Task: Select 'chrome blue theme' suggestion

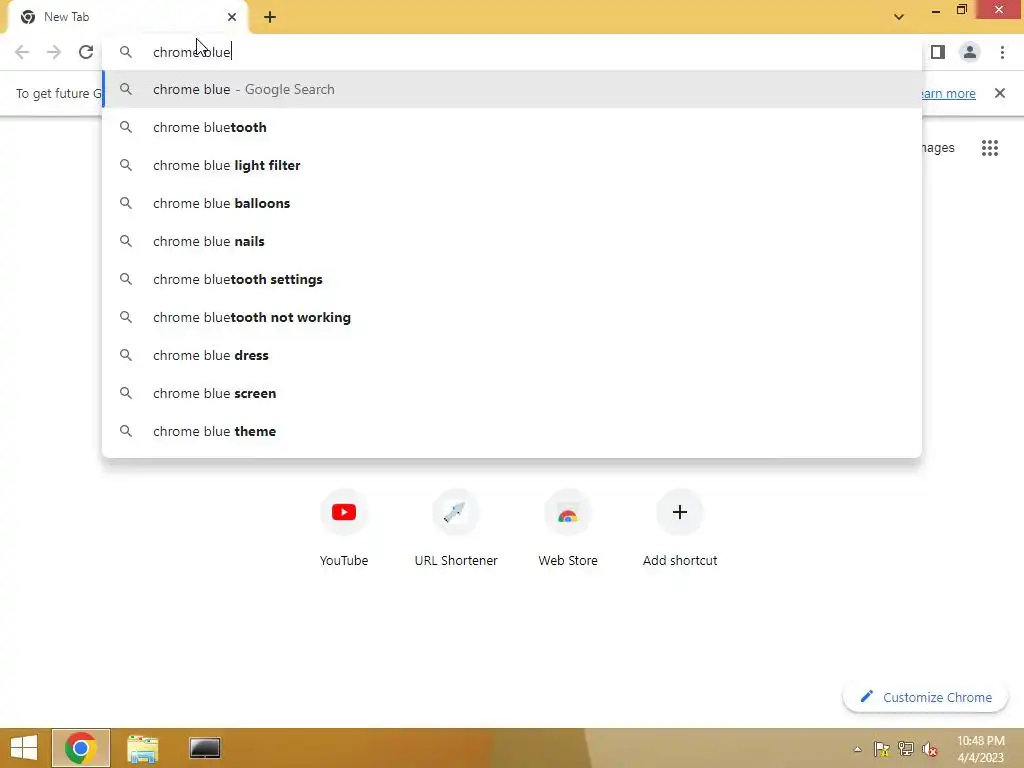Action: point(512,431)
